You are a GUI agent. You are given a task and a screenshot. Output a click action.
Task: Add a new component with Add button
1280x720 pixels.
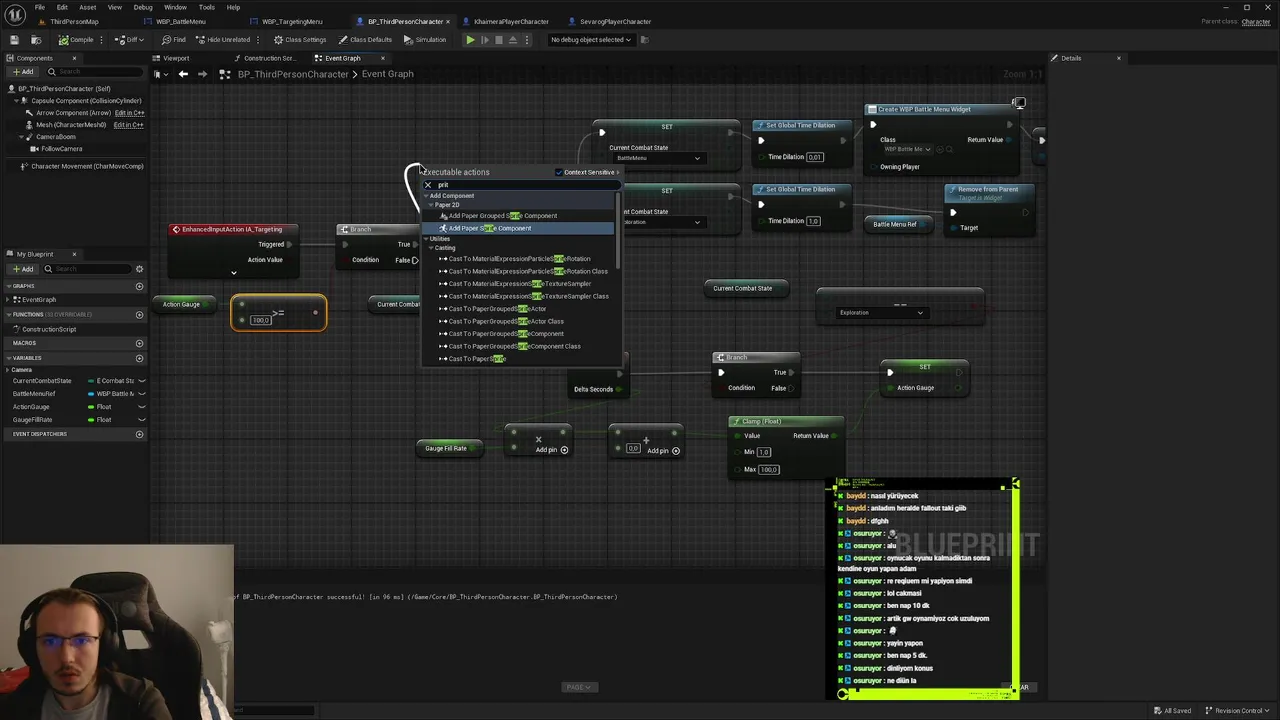pos(22,72)
